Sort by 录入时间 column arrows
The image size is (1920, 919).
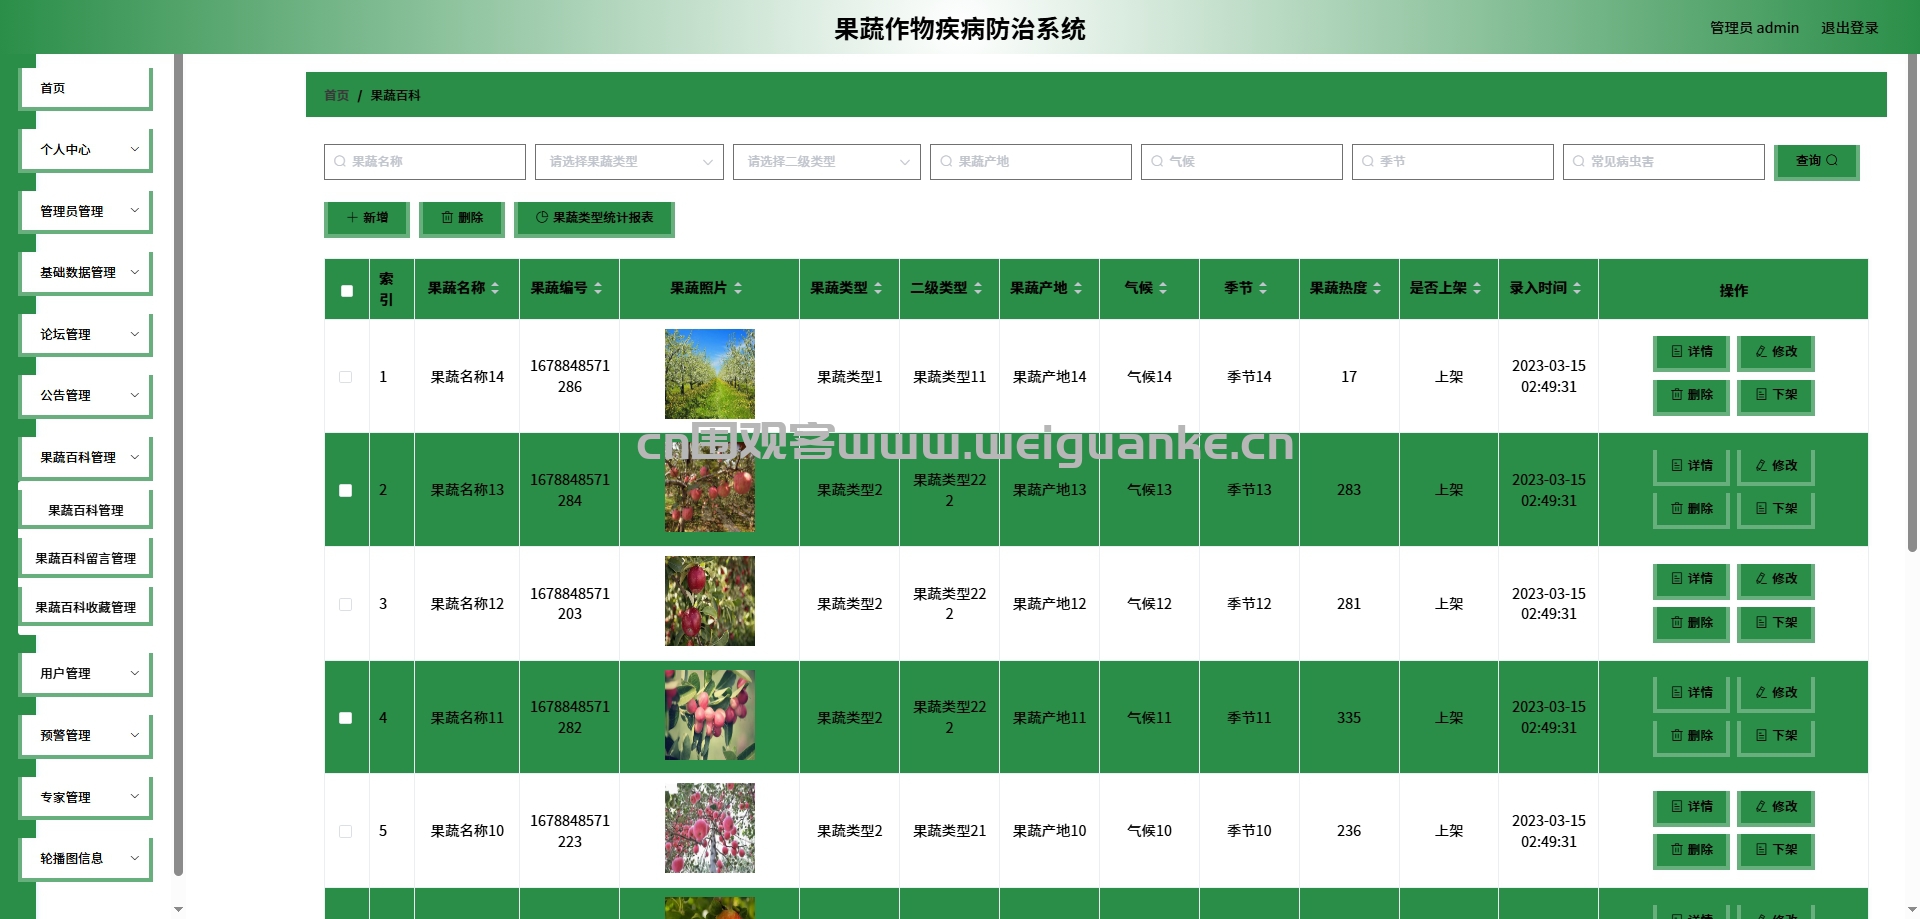(1577, 288)
